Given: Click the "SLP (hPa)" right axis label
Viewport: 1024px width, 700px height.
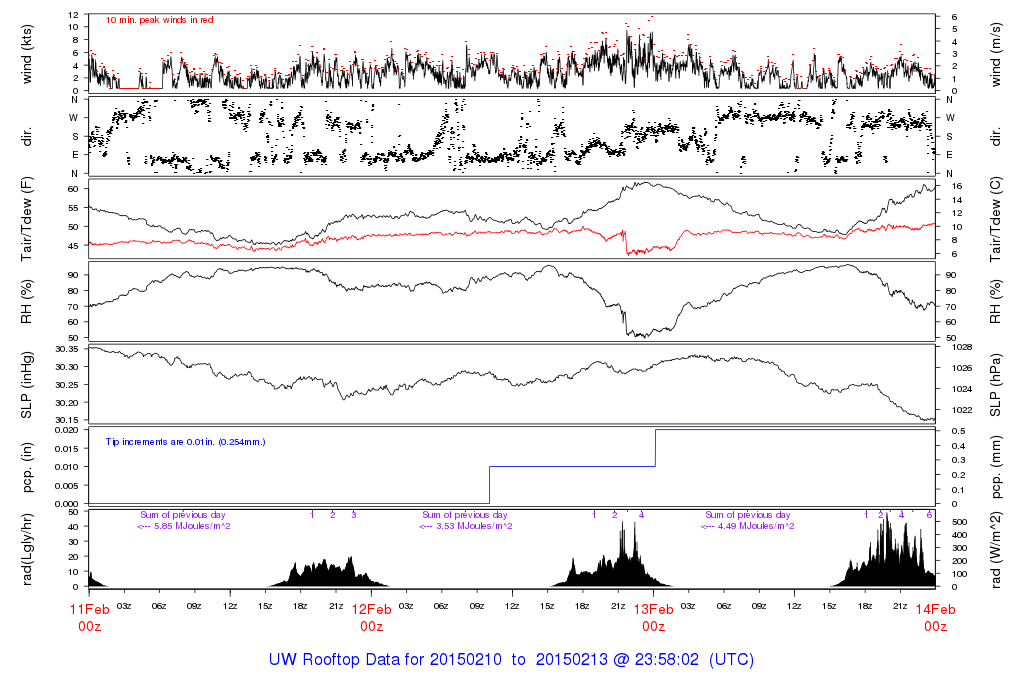Looking at the screenshot, I should 997,385.
